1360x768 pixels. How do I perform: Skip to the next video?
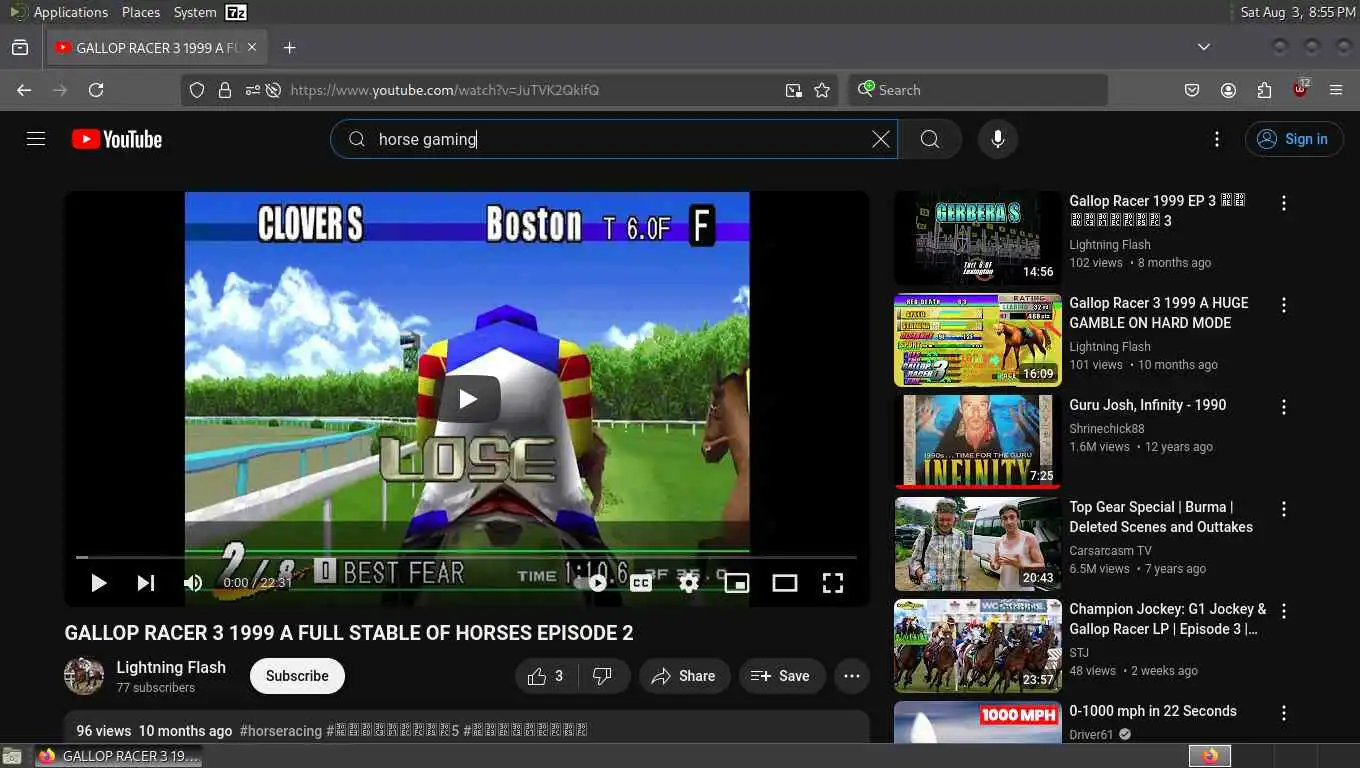[146, 582]
